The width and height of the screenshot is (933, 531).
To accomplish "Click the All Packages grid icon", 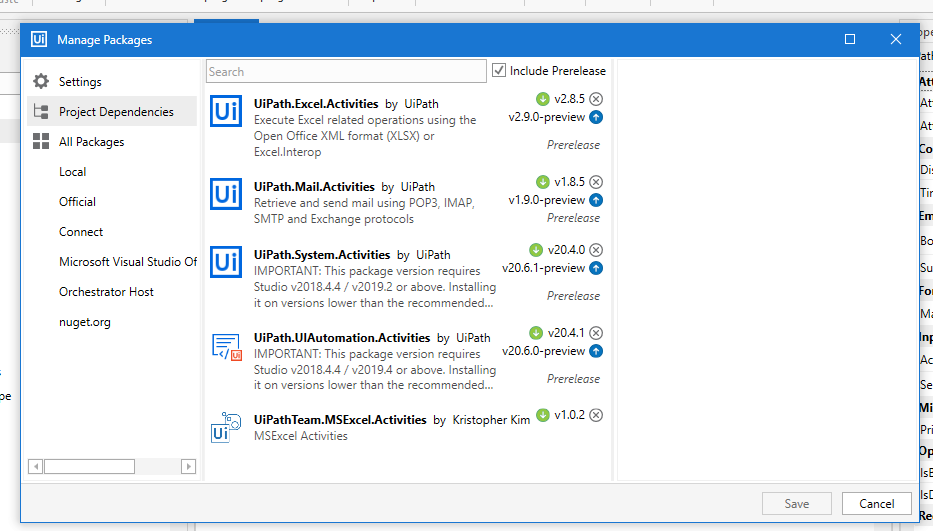I will (x=40, y=141).
